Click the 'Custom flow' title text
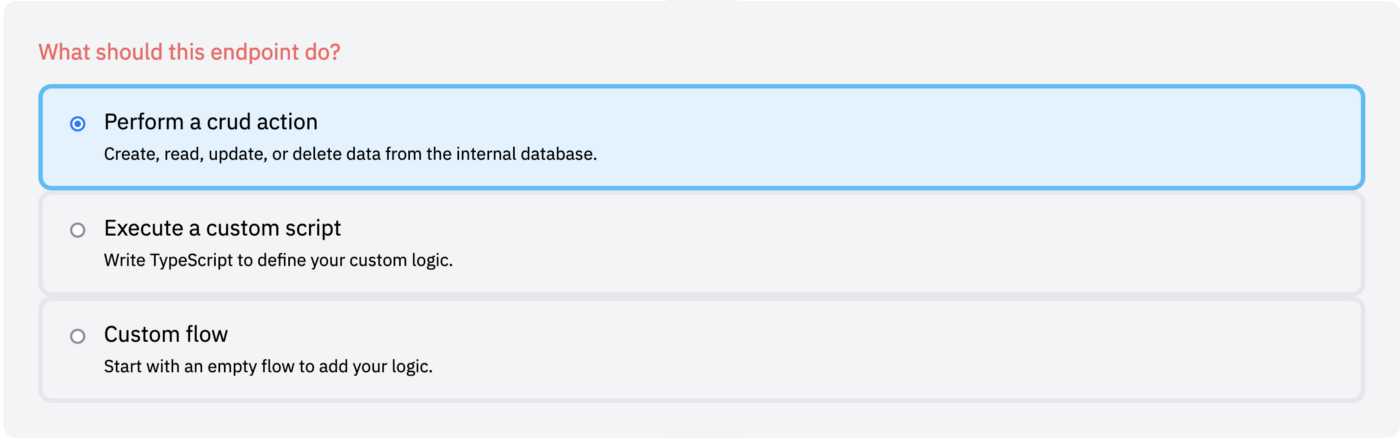The width and height of the screenshot is (1400, 438). 166,334
